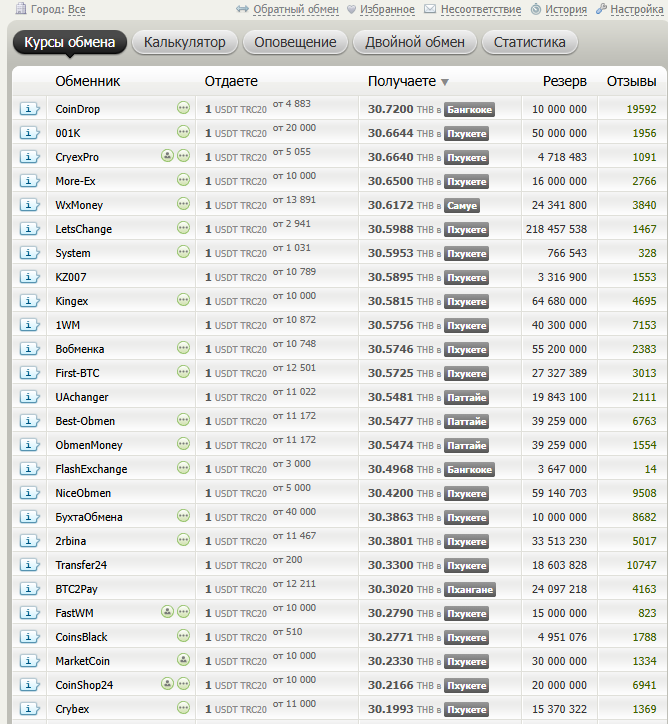Click chat bubble icon next to CoinDrop
This screenshot has height=724, width=668.
(183, 108)
